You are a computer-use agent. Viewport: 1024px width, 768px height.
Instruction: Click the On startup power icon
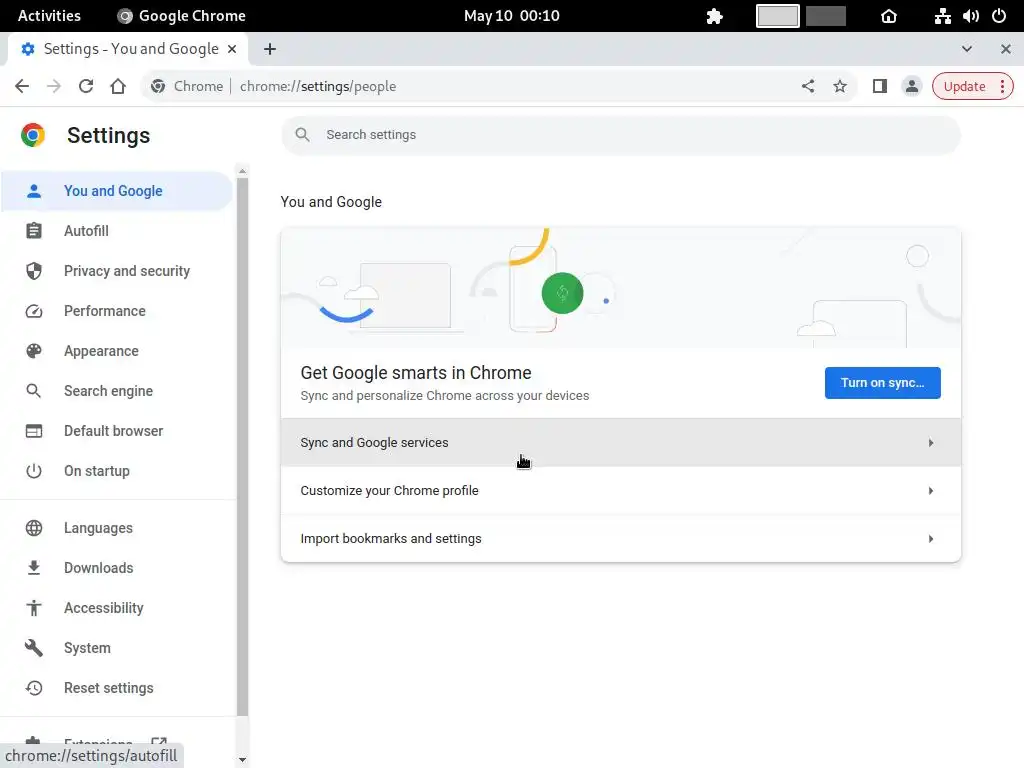click(34, 471)
